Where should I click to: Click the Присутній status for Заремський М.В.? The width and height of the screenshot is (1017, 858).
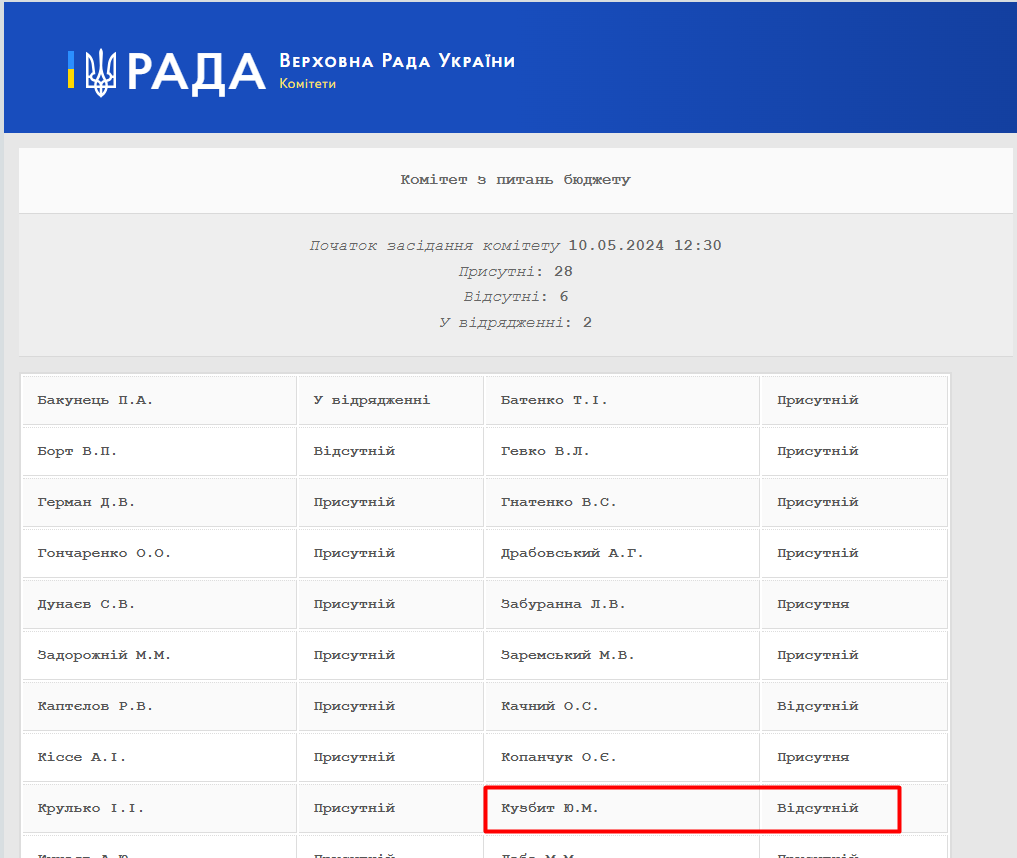coord(854,656)
